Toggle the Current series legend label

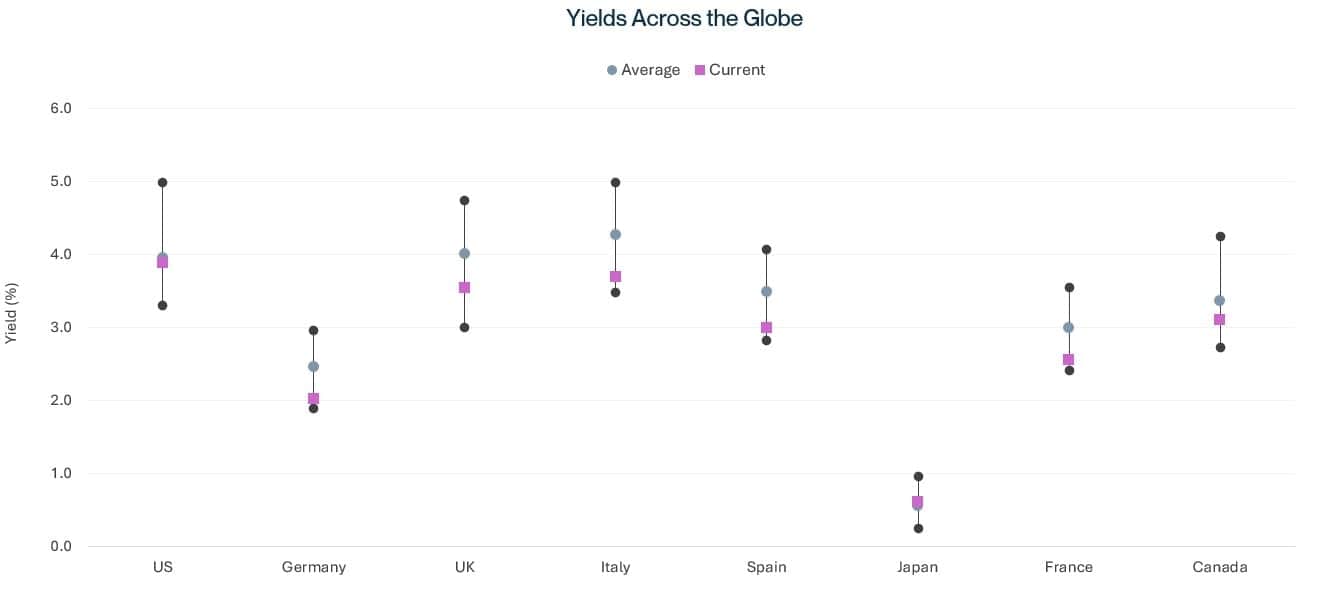(737, 70)
